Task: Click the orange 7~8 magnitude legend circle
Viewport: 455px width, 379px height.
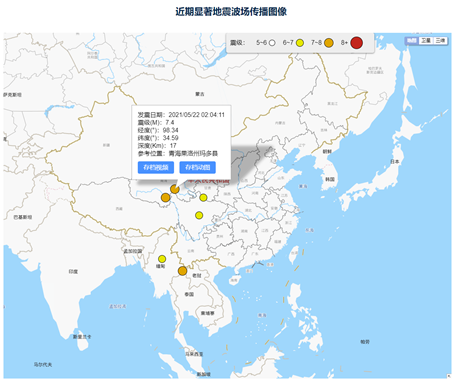Action: pyautogui.click(x=329, y=43)
